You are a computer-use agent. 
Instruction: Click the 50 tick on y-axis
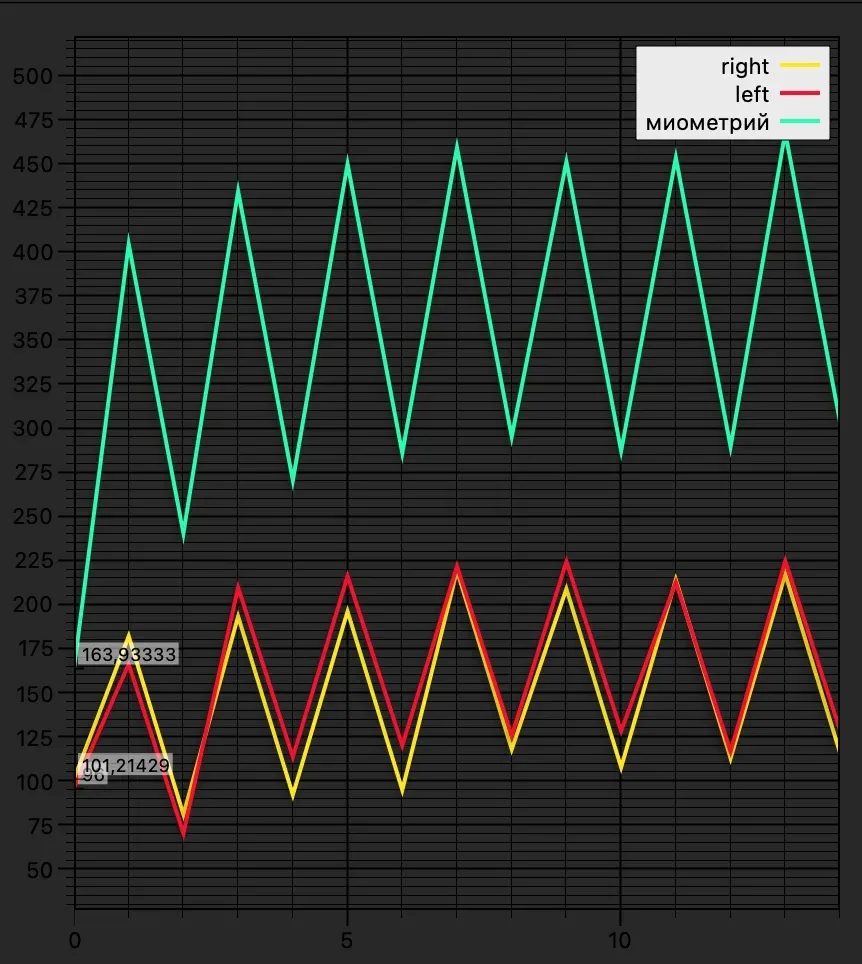pyautogui.click(x=40, y=870)
